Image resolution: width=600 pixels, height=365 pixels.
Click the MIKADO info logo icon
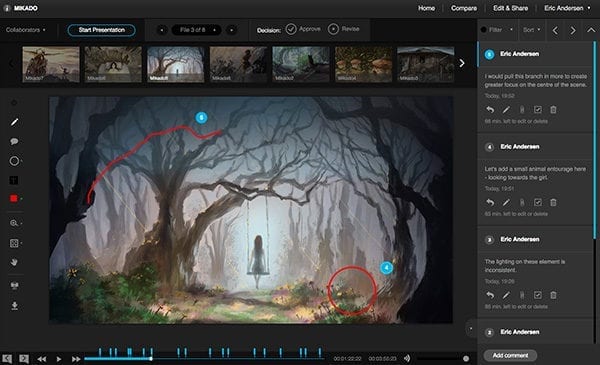[x=7, y=8]
